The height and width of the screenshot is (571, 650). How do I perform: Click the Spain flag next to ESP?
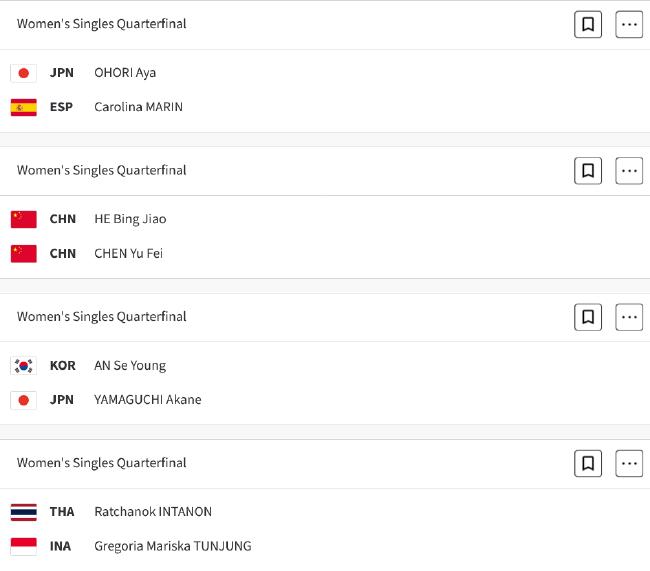click(x=24, y=107)
